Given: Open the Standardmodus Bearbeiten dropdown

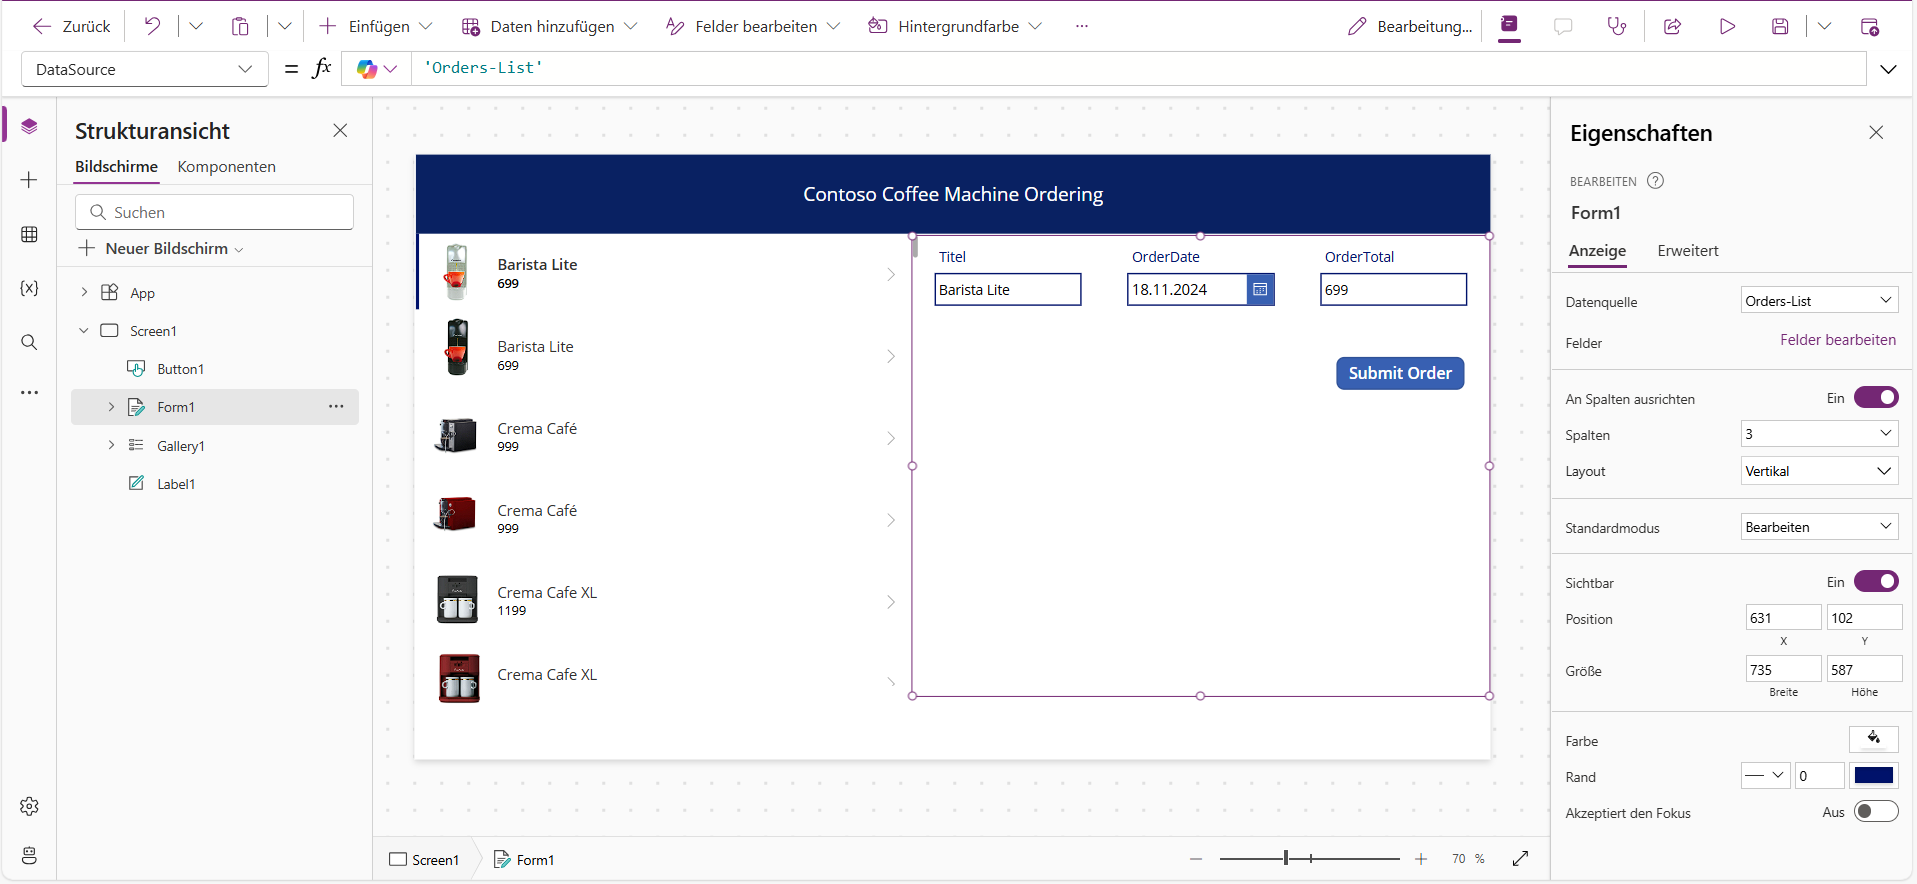Looking at the screenshot, I should pyautogui.click(x=1819, y=526).
